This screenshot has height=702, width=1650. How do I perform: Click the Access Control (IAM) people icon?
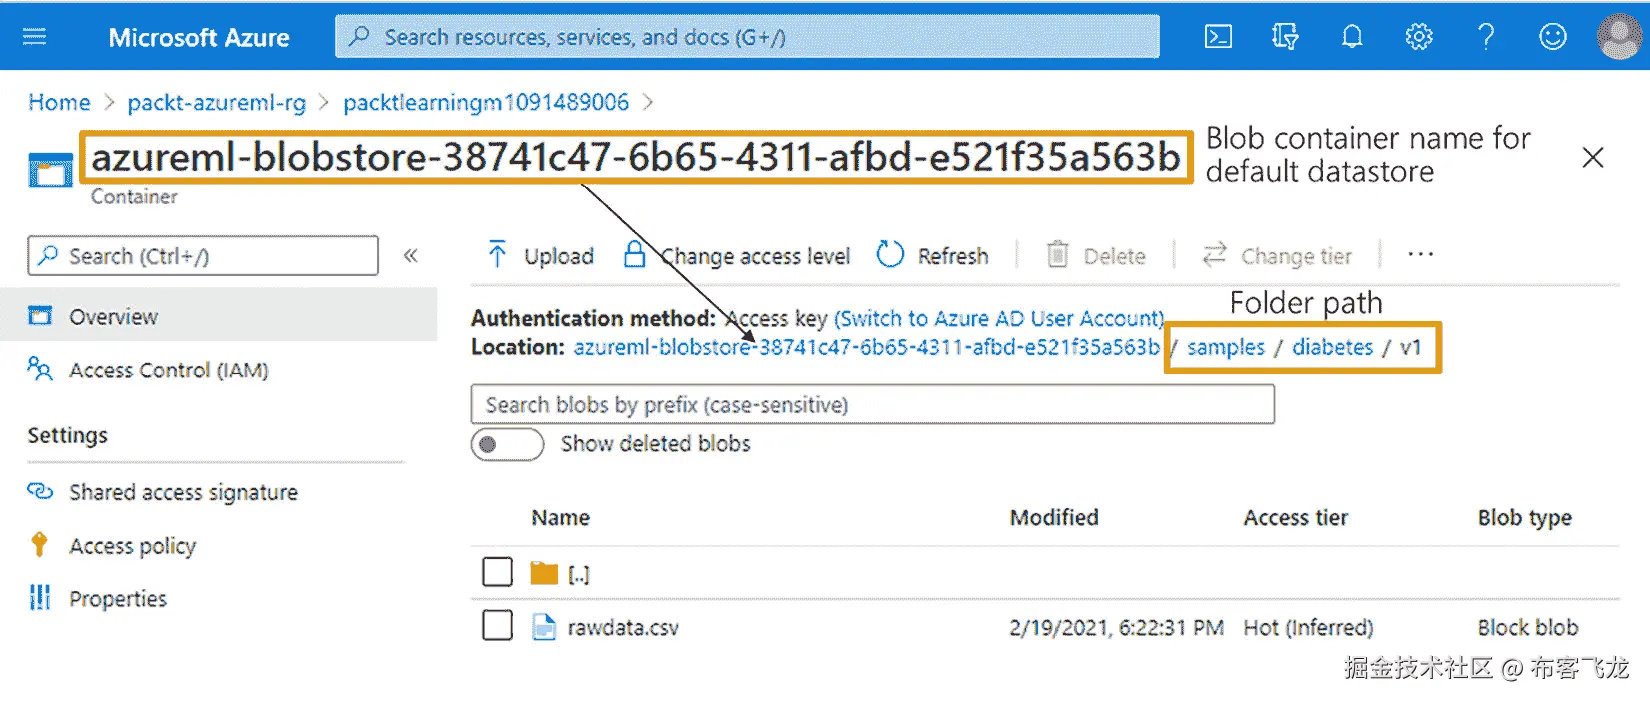(40, 369)
